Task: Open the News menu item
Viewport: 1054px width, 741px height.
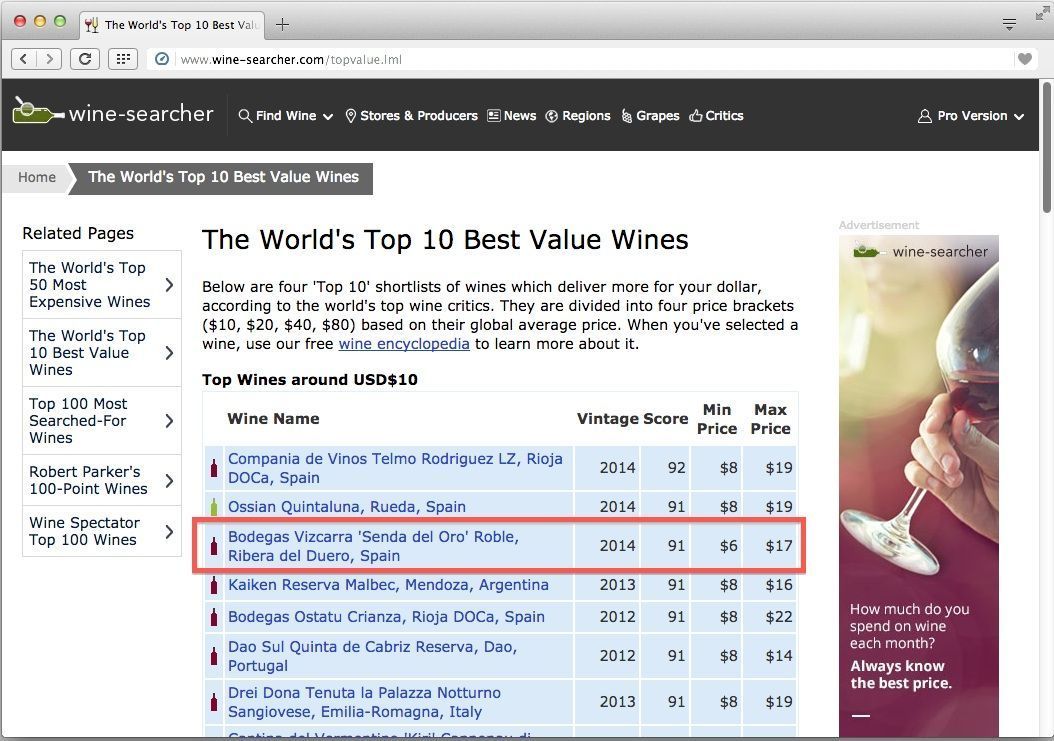Action: (x=519, y=116)
